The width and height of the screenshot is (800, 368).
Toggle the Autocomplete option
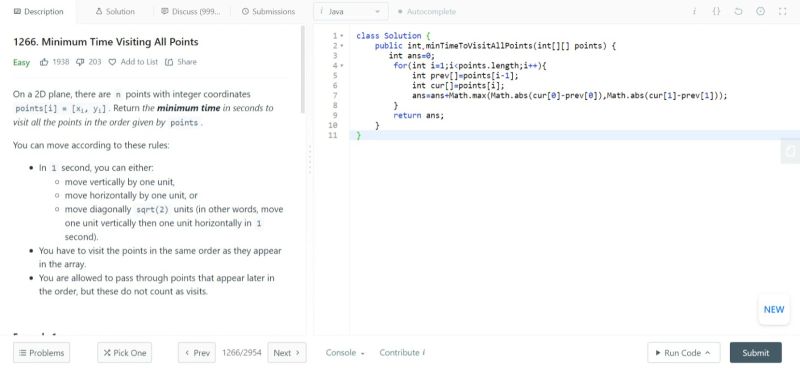427,11
